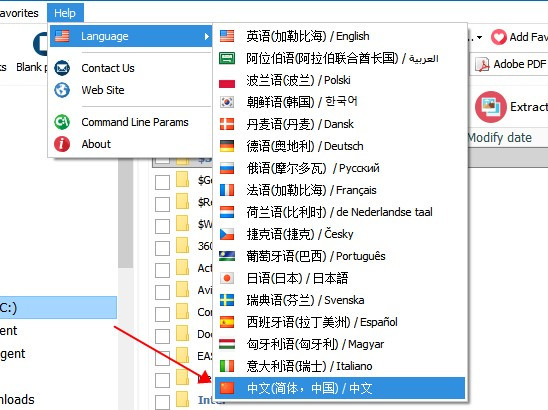
Task: Select Português language option
Action: [x=340, y=256]
